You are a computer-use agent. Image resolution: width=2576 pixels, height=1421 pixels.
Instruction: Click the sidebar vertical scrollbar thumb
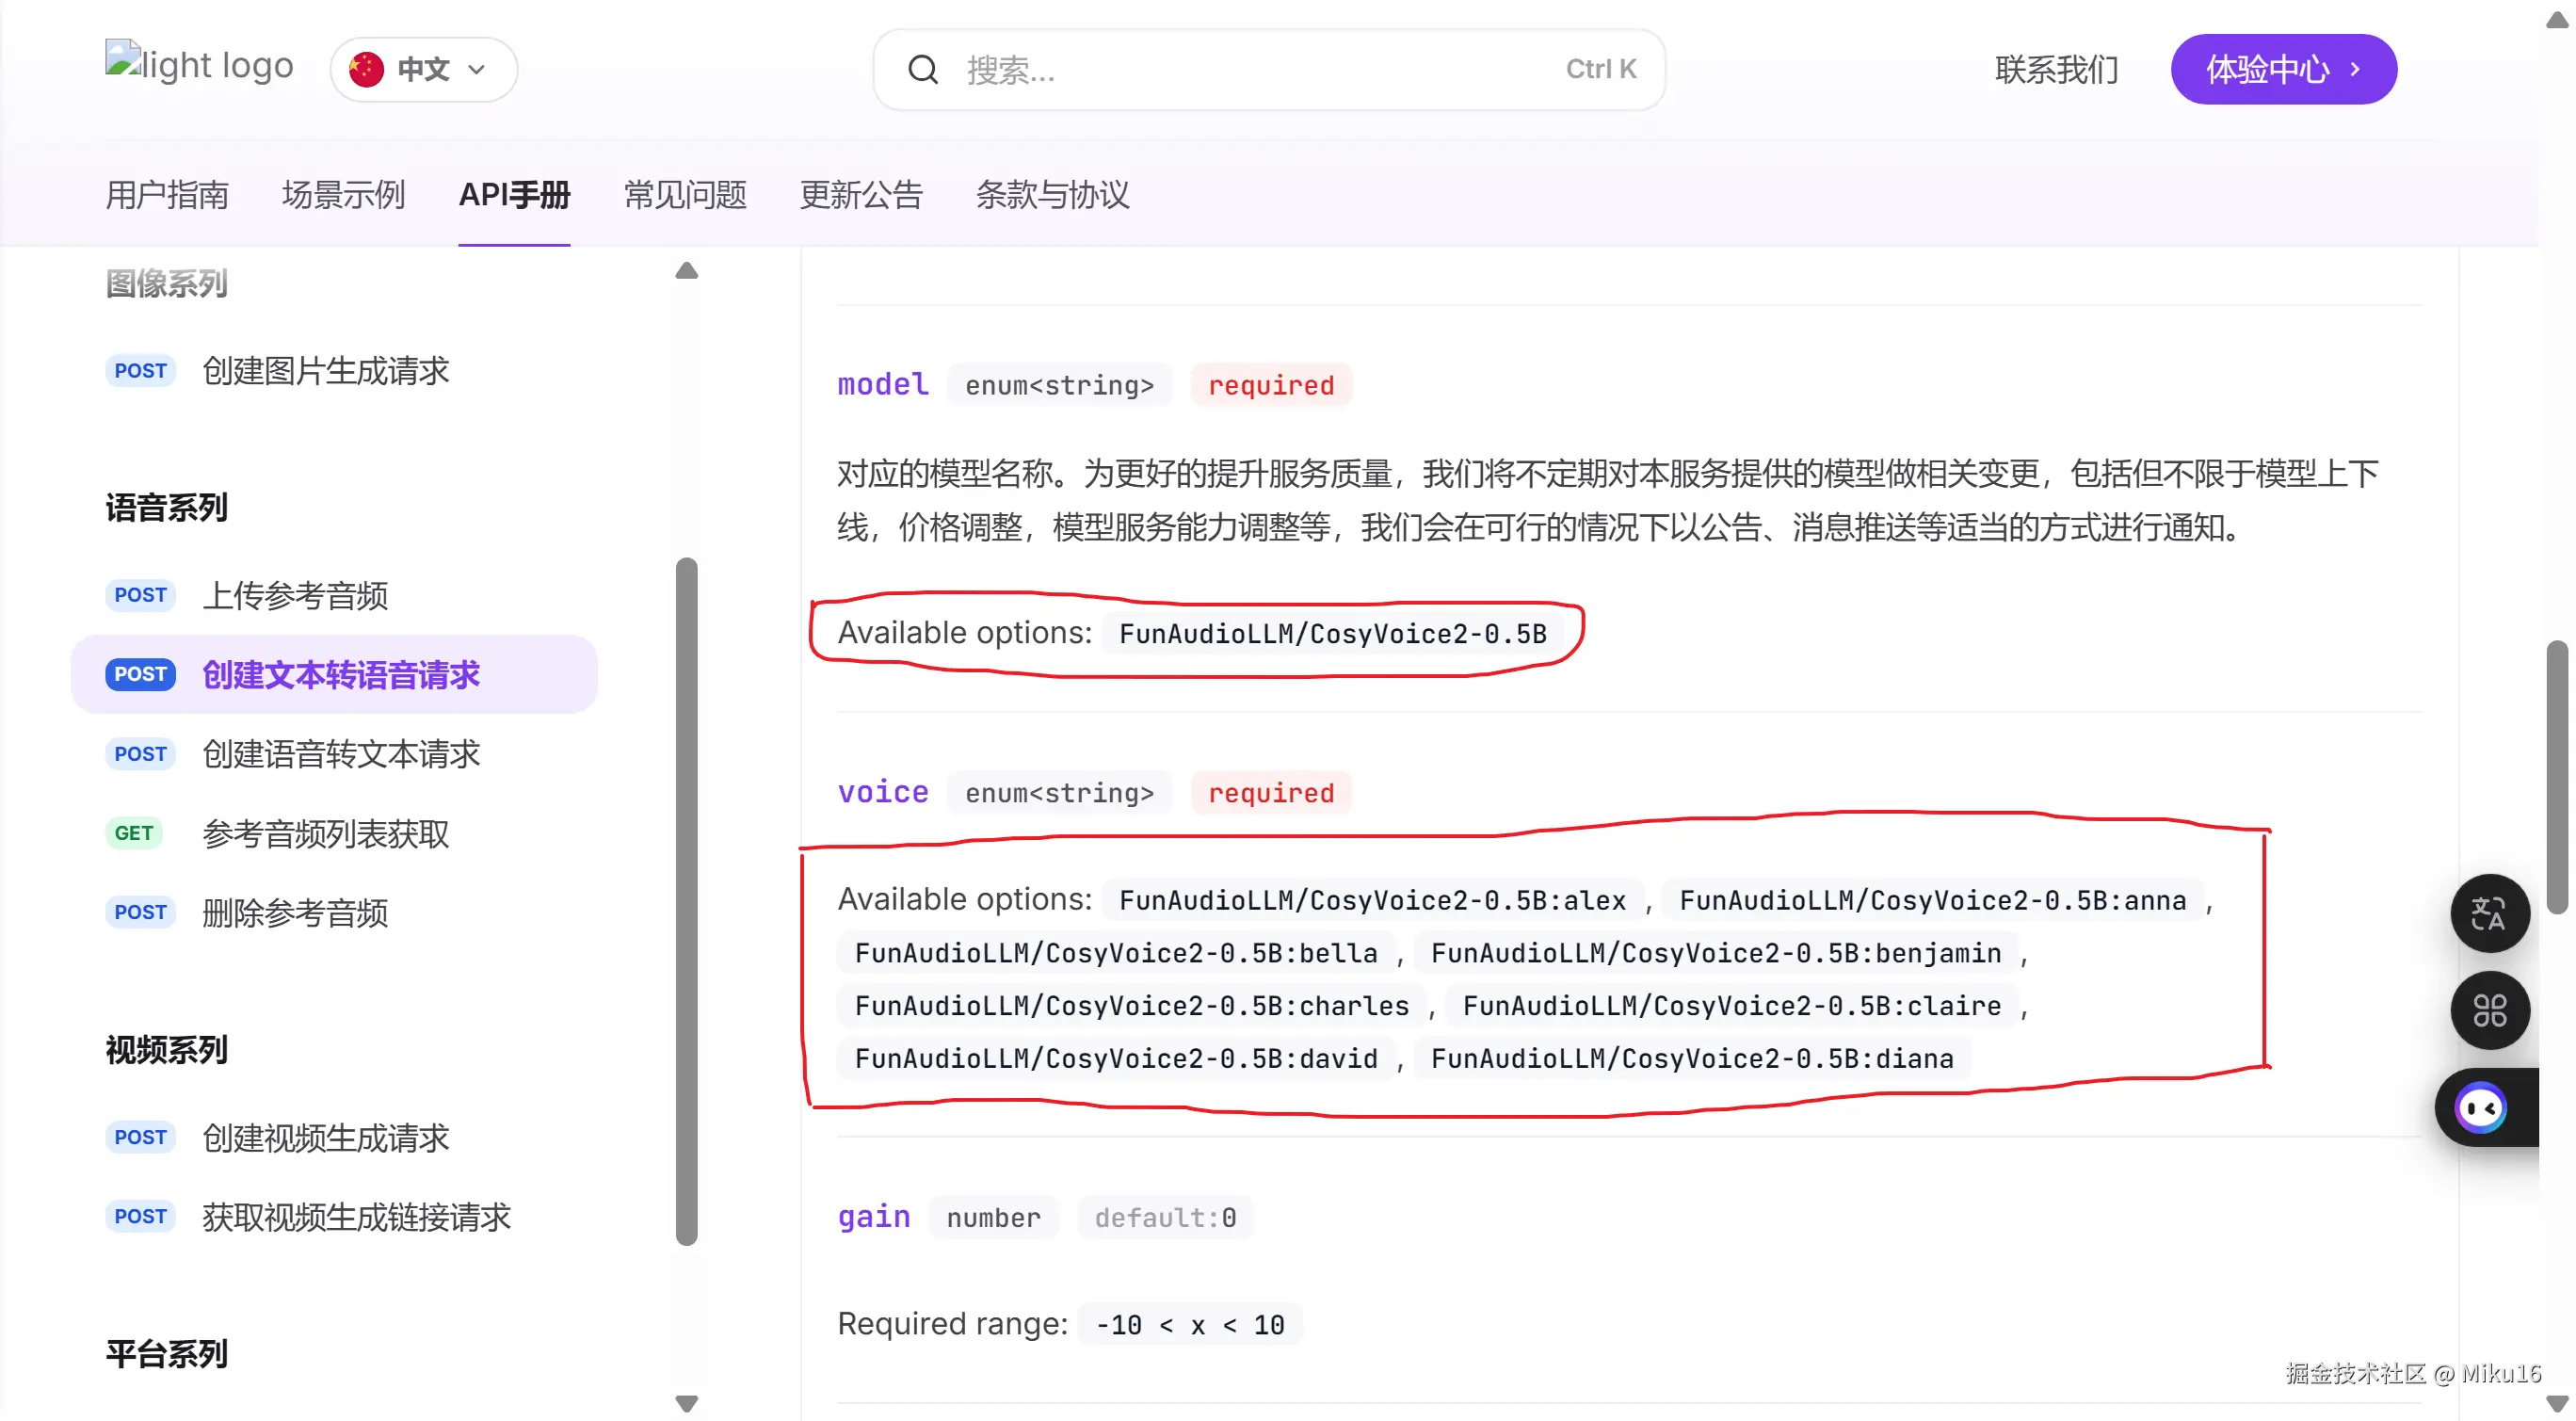pyautogui.click(x=686, y=900)
